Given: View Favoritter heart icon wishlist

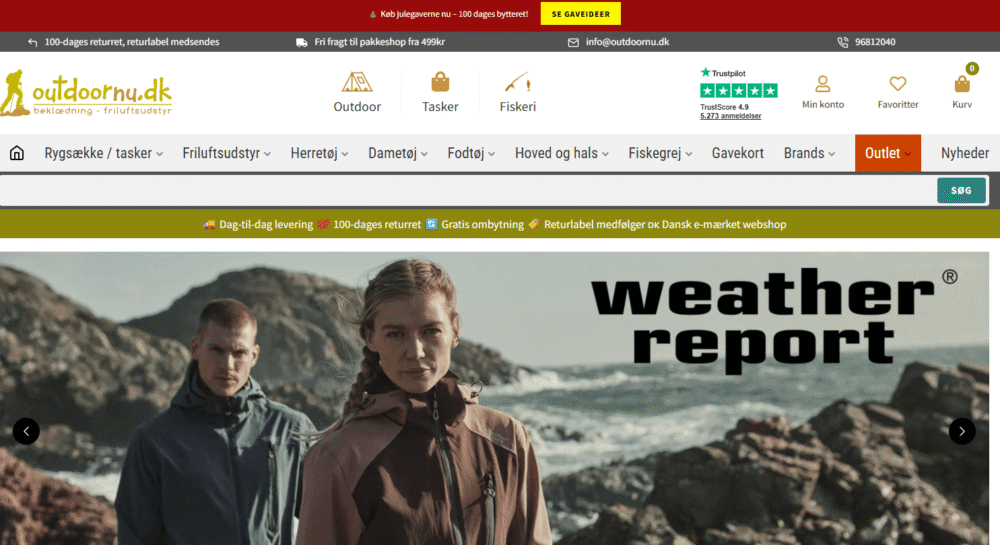Looking at the screenshot, I should pyautogui.click(x=897, y=92).
